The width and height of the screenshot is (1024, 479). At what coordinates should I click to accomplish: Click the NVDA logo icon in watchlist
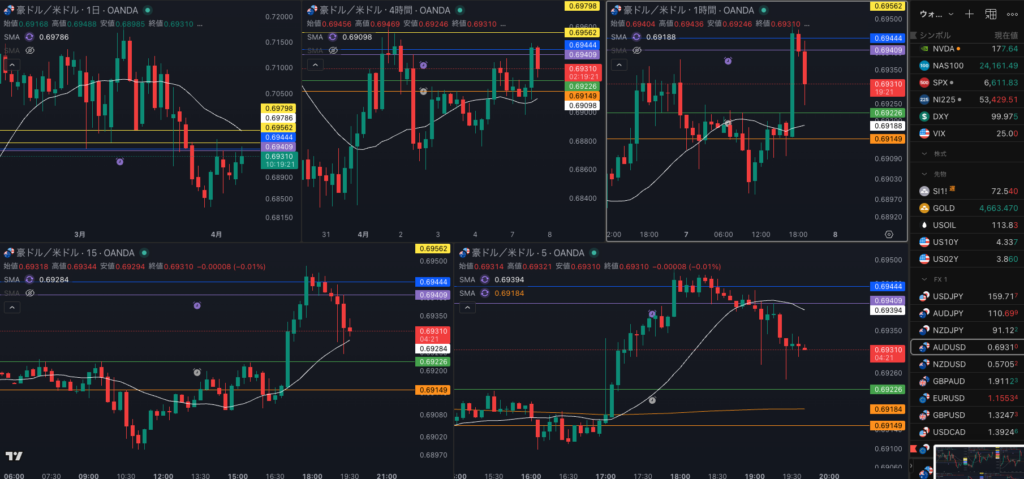pyautogui.click(x=924, y=48)
